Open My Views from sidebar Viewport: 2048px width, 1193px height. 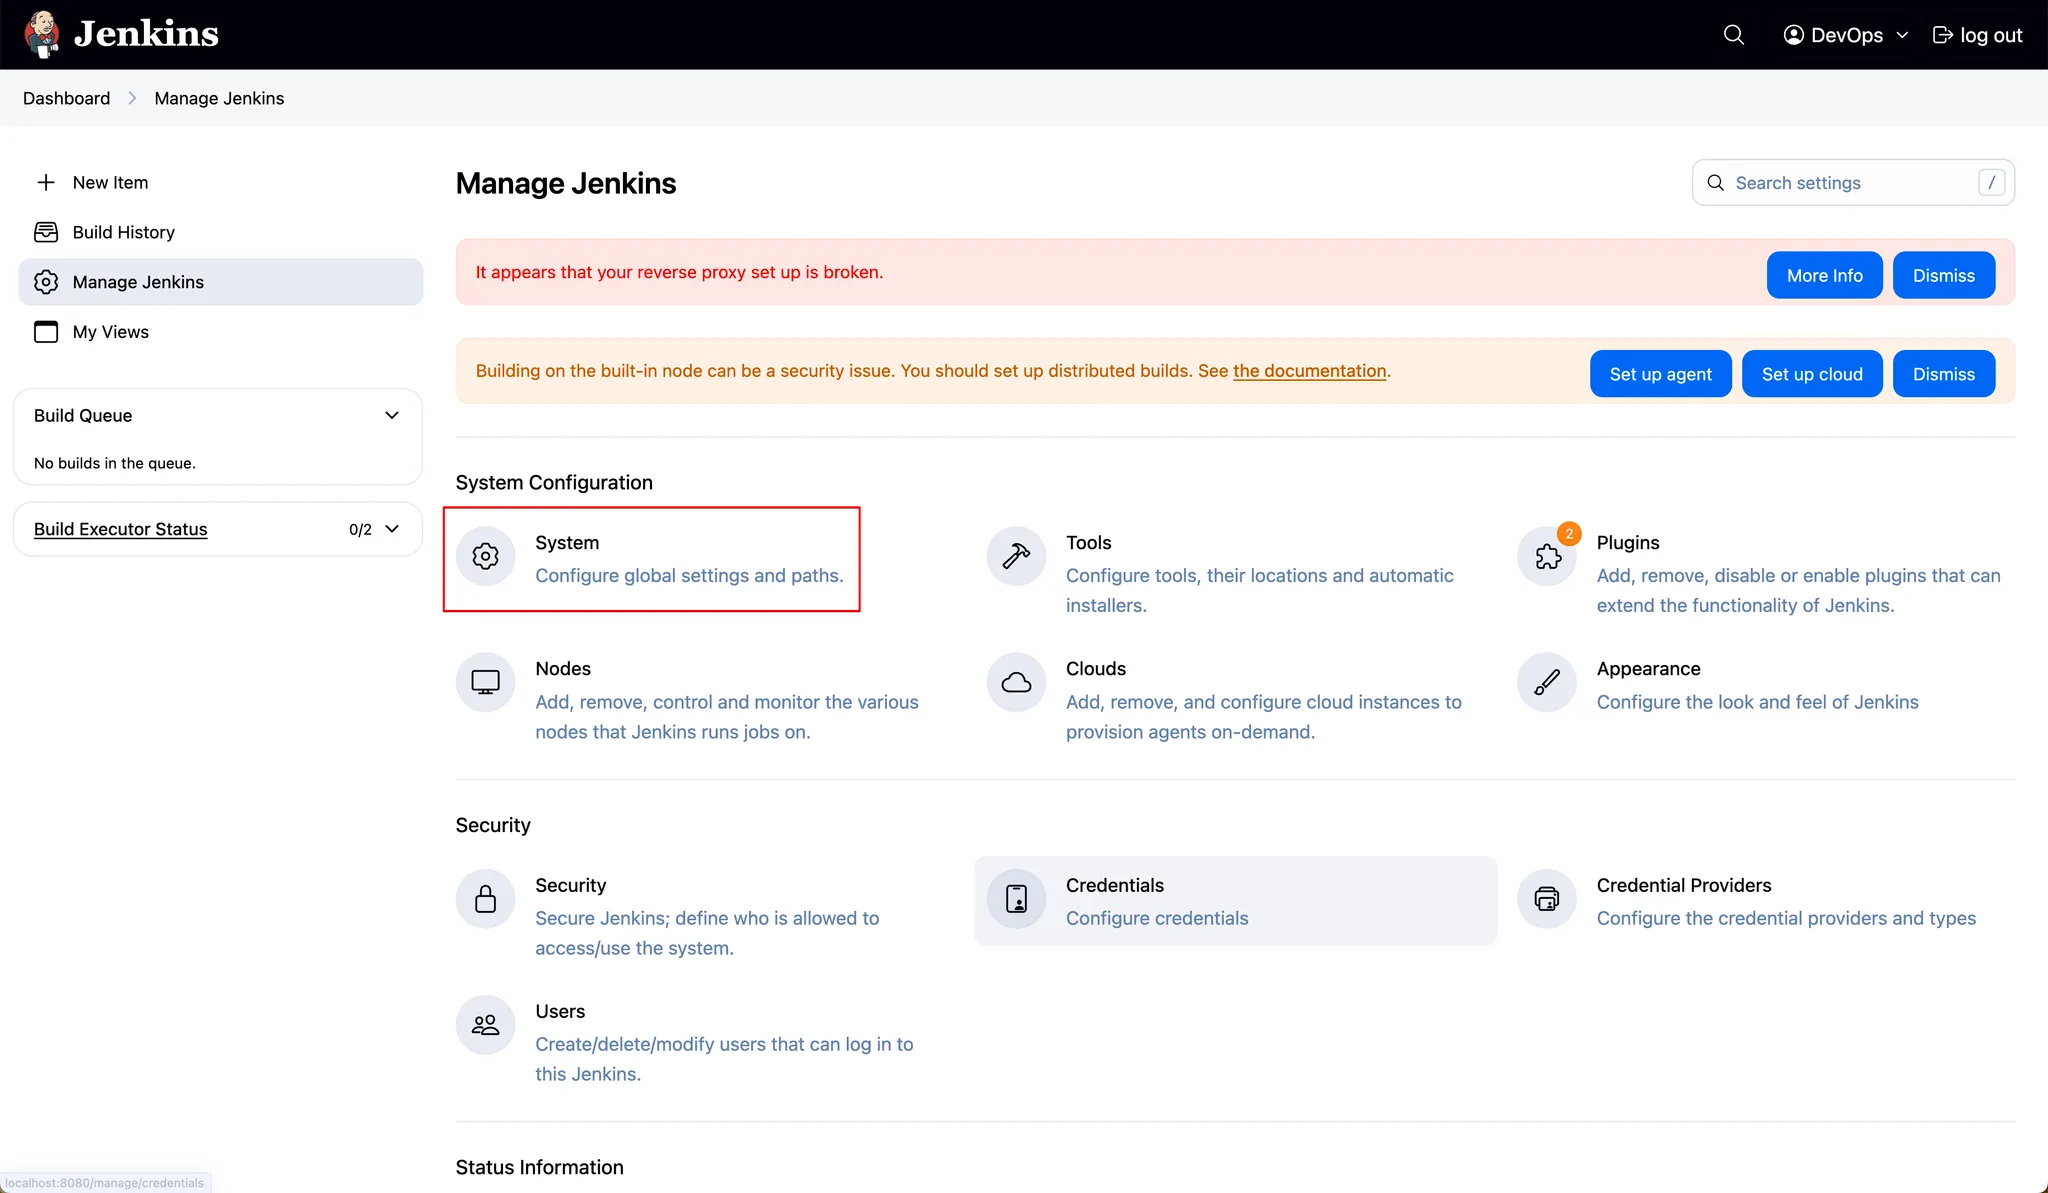click(110, 332)
